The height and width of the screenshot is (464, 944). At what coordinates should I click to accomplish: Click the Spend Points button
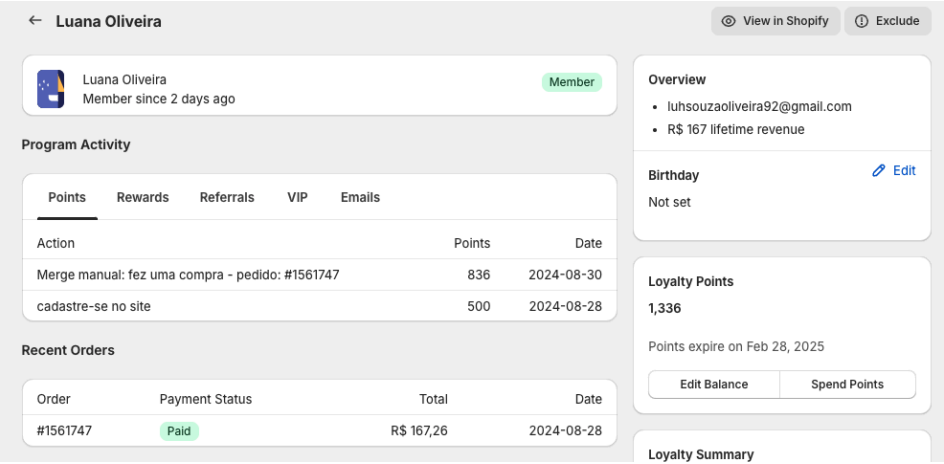tap(848, 385)
